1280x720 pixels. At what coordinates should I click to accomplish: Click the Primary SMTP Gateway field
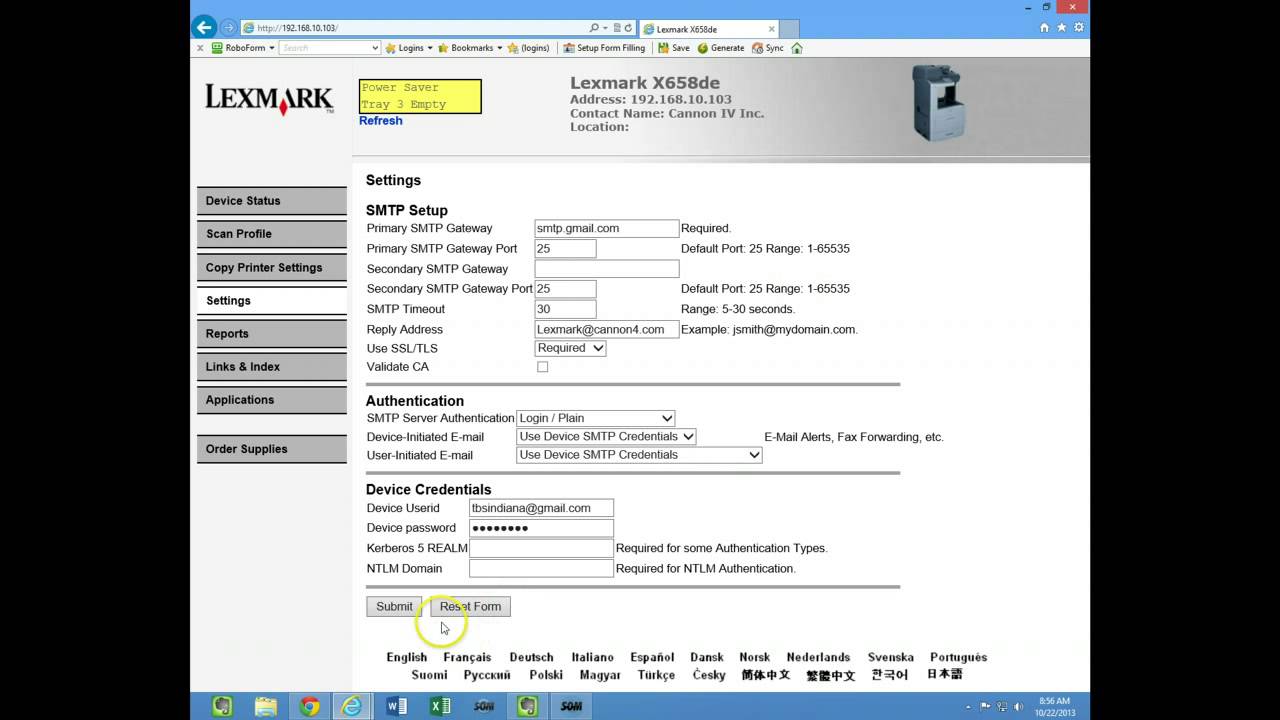tap(607, 228)
